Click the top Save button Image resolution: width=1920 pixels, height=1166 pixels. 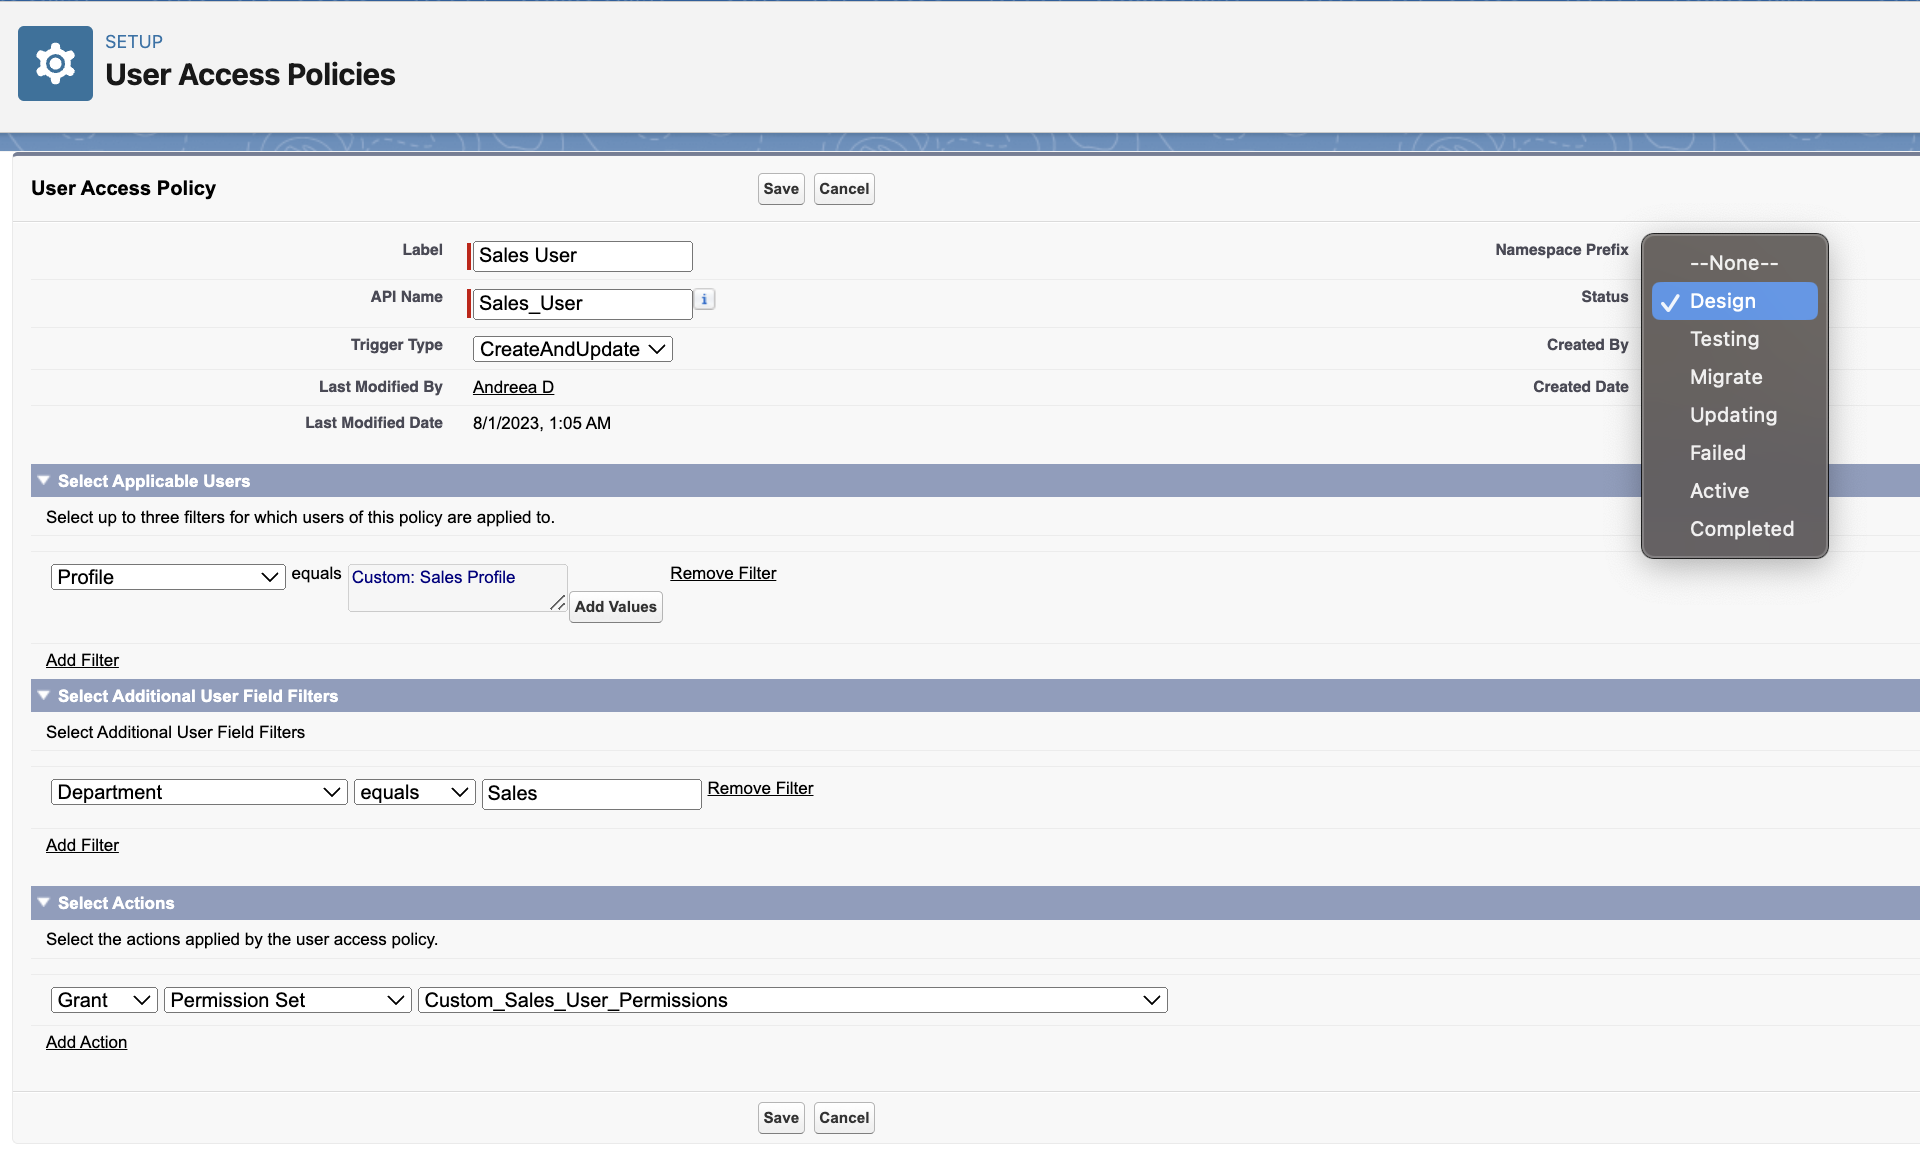click(781, 189)
